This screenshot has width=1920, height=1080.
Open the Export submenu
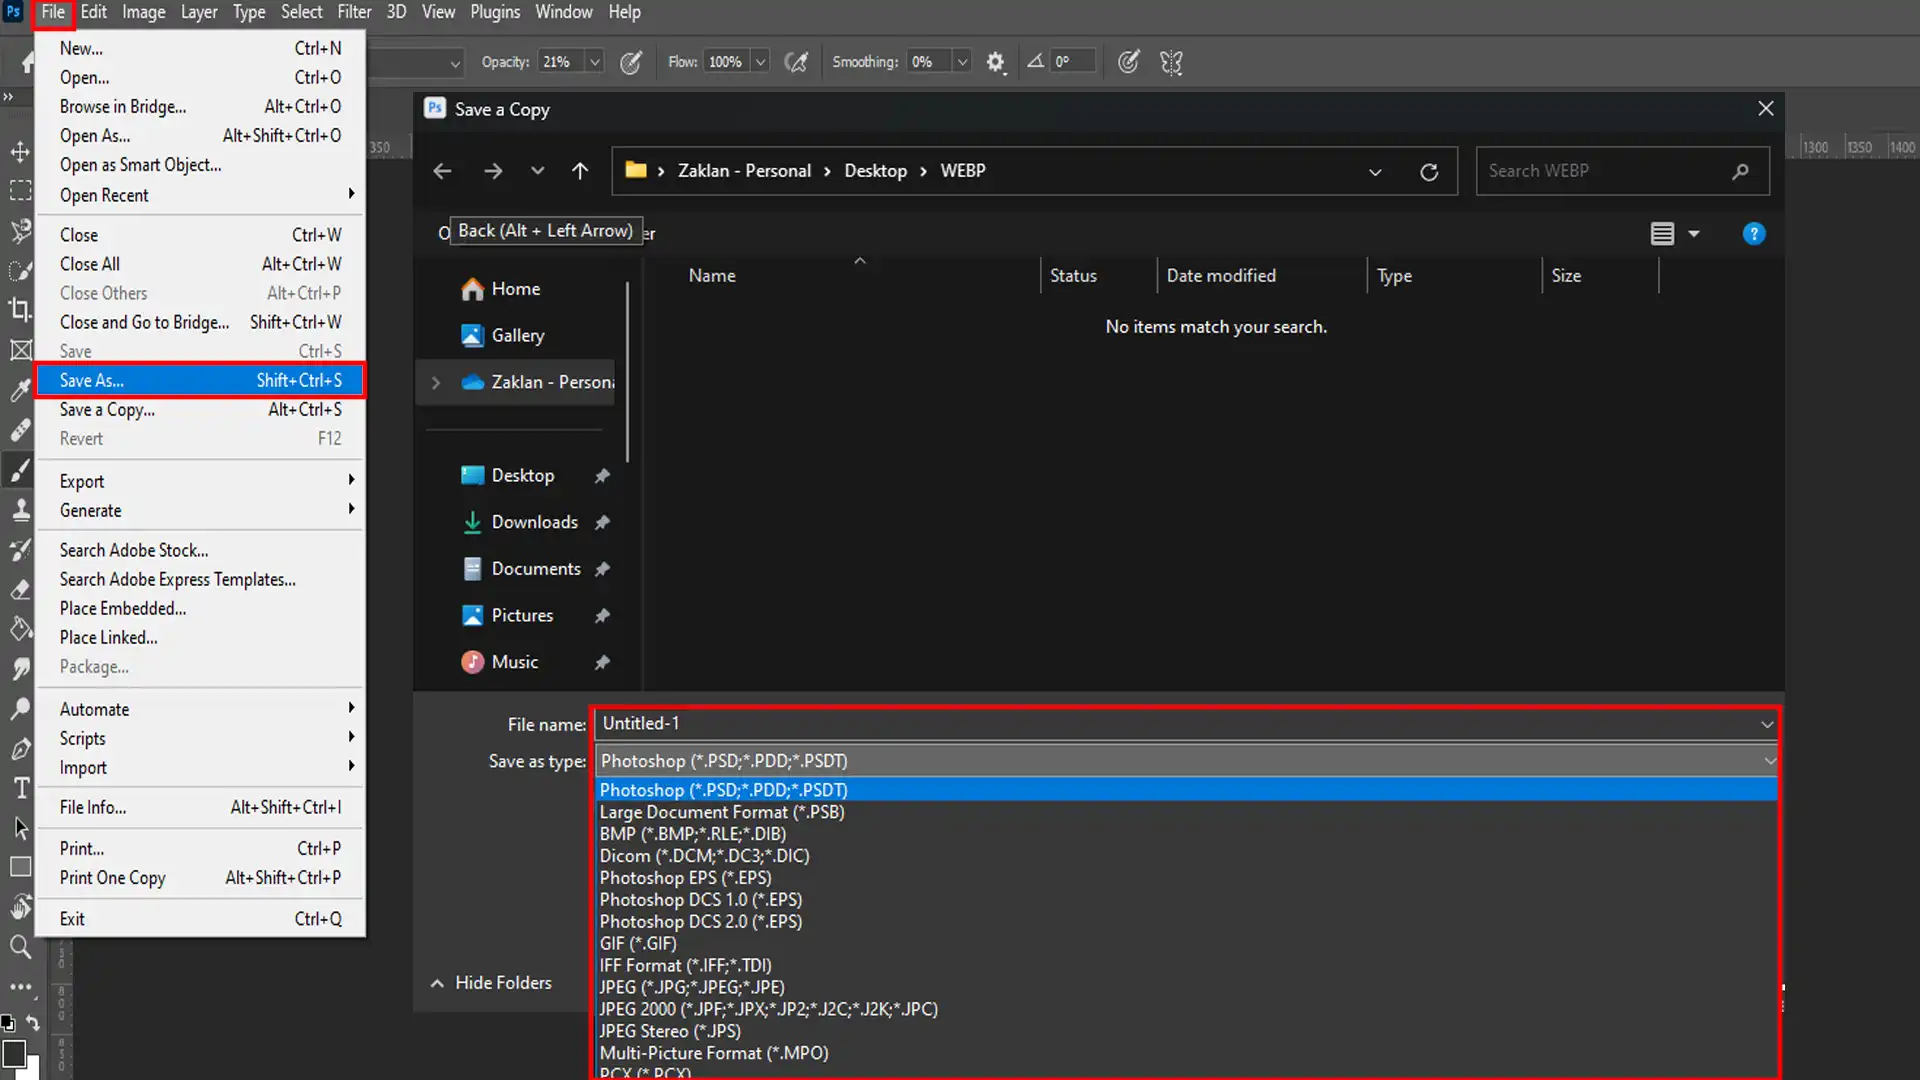(200, 481)
